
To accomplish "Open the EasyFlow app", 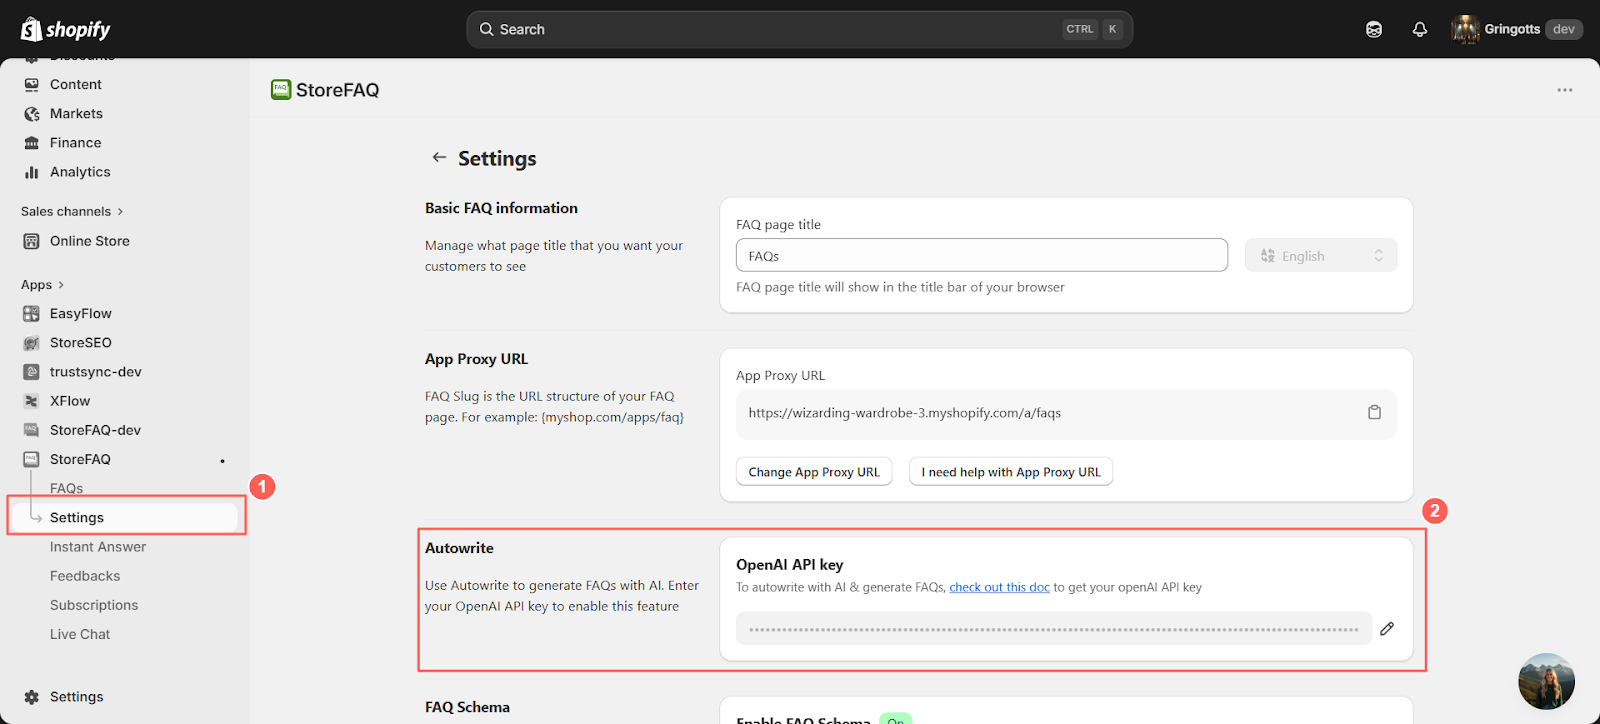I will click(x=81, y=314).
